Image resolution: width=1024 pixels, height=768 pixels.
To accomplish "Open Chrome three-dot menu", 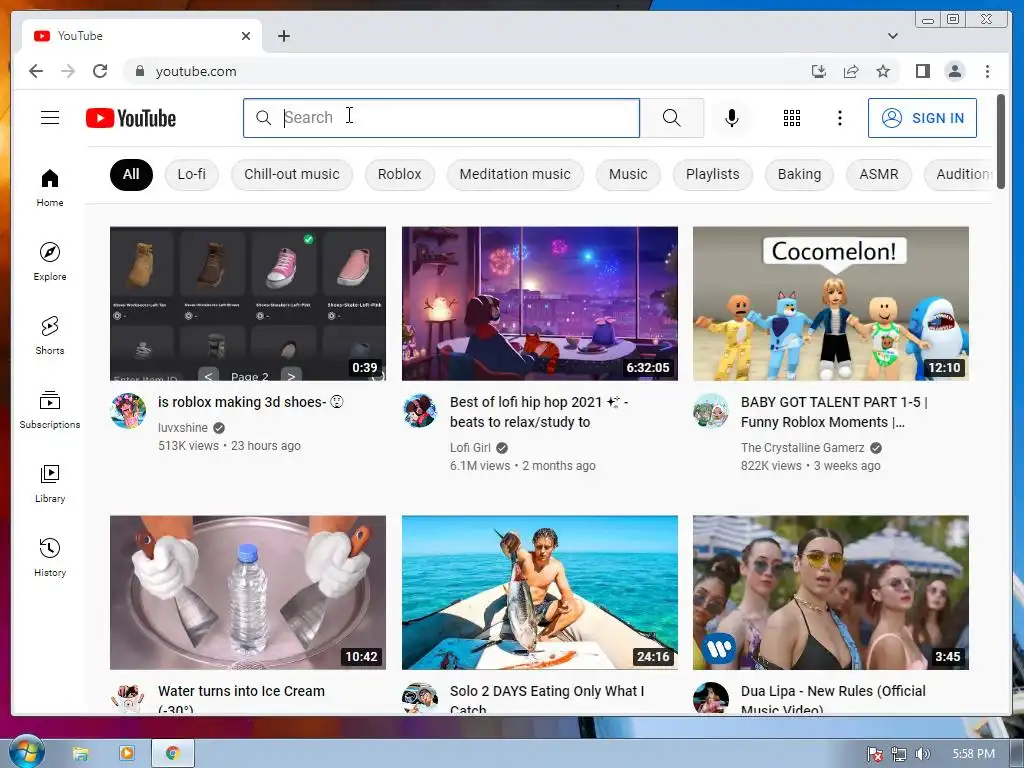I will pos(987,71).
